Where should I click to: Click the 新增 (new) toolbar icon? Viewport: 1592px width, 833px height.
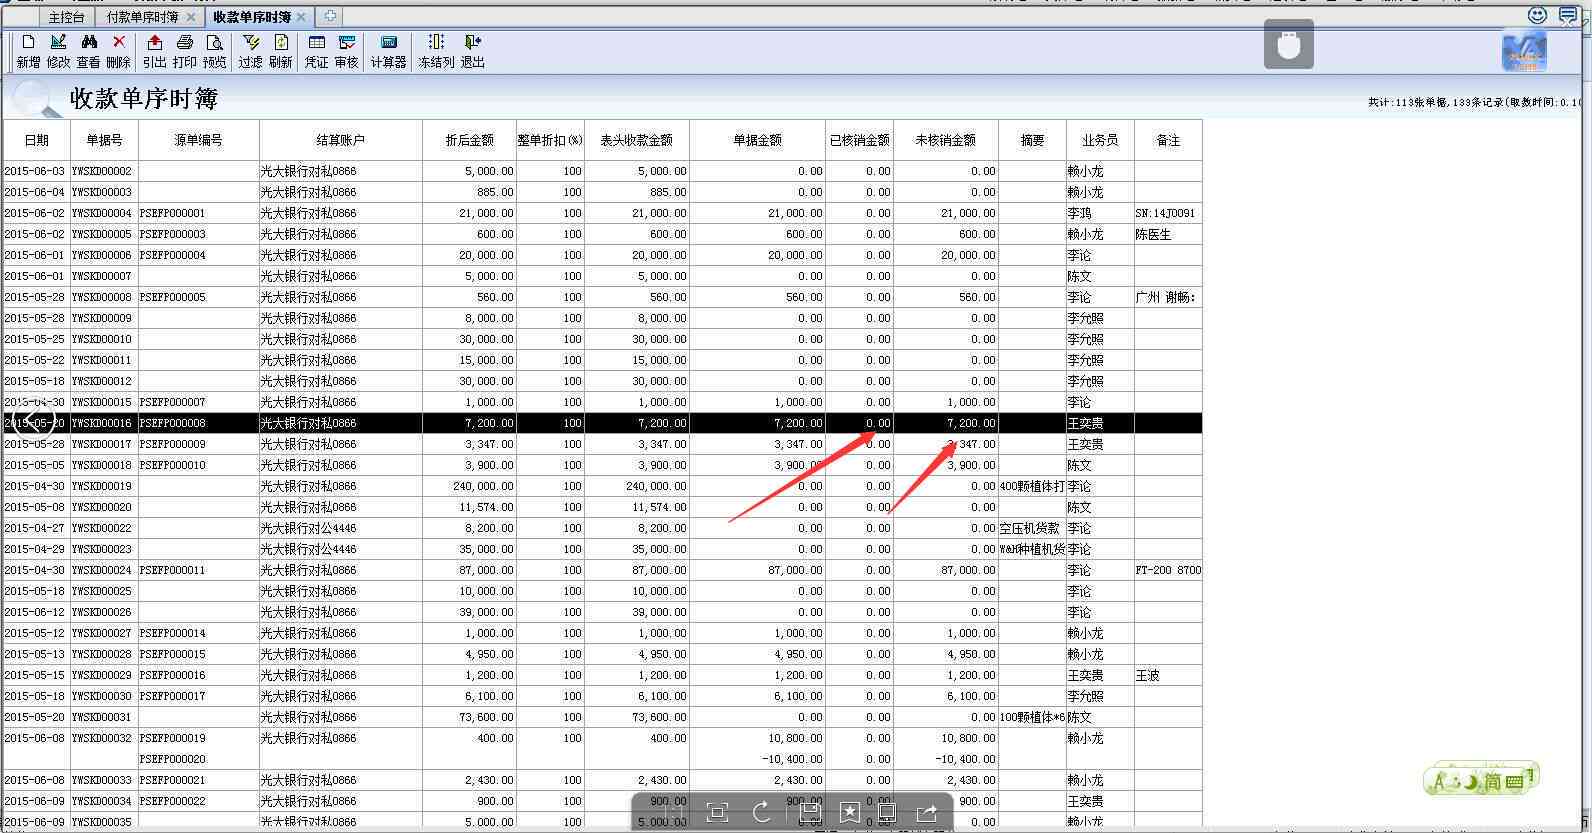tap(28, 50)
